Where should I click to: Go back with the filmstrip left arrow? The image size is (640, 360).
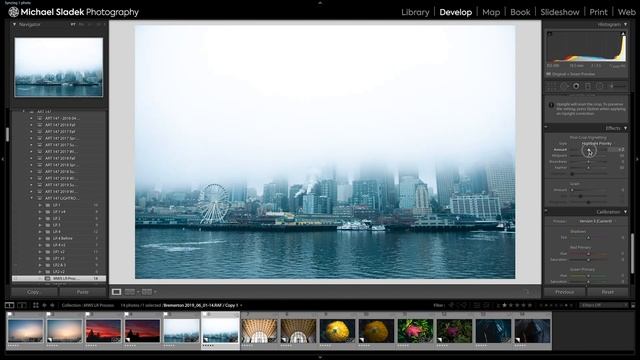[44, 305]
